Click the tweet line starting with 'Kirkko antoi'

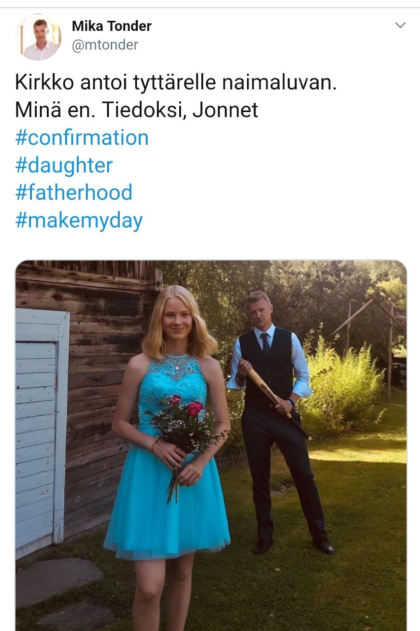(176, 82)
